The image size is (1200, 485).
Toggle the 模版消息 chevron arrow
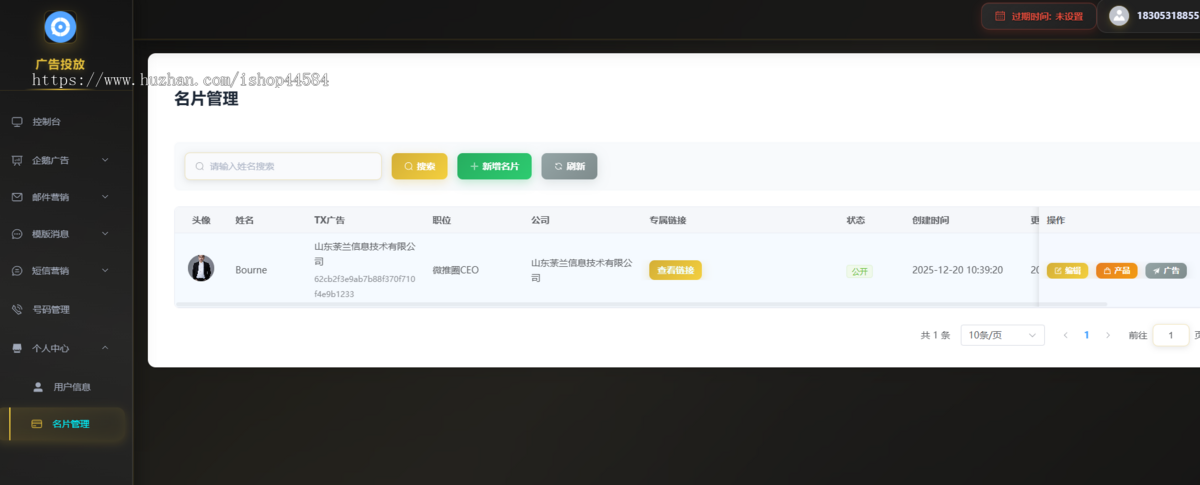tap(105, 234)
